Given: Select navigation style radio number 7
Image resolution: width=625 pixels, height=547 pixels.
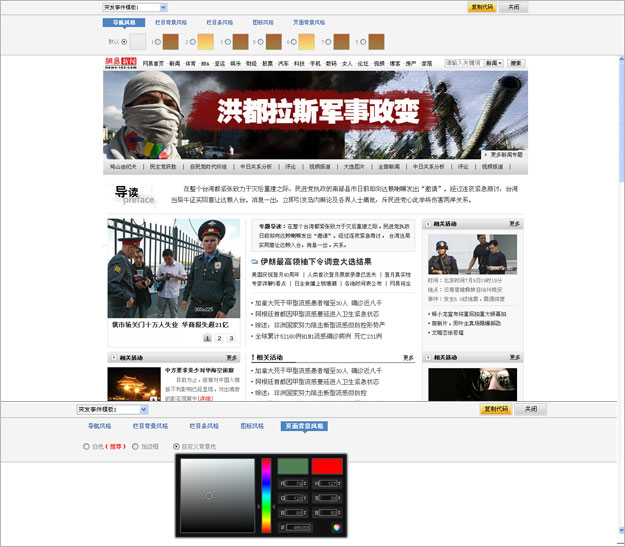Looking at the screenshot, I should coord(328,41).
